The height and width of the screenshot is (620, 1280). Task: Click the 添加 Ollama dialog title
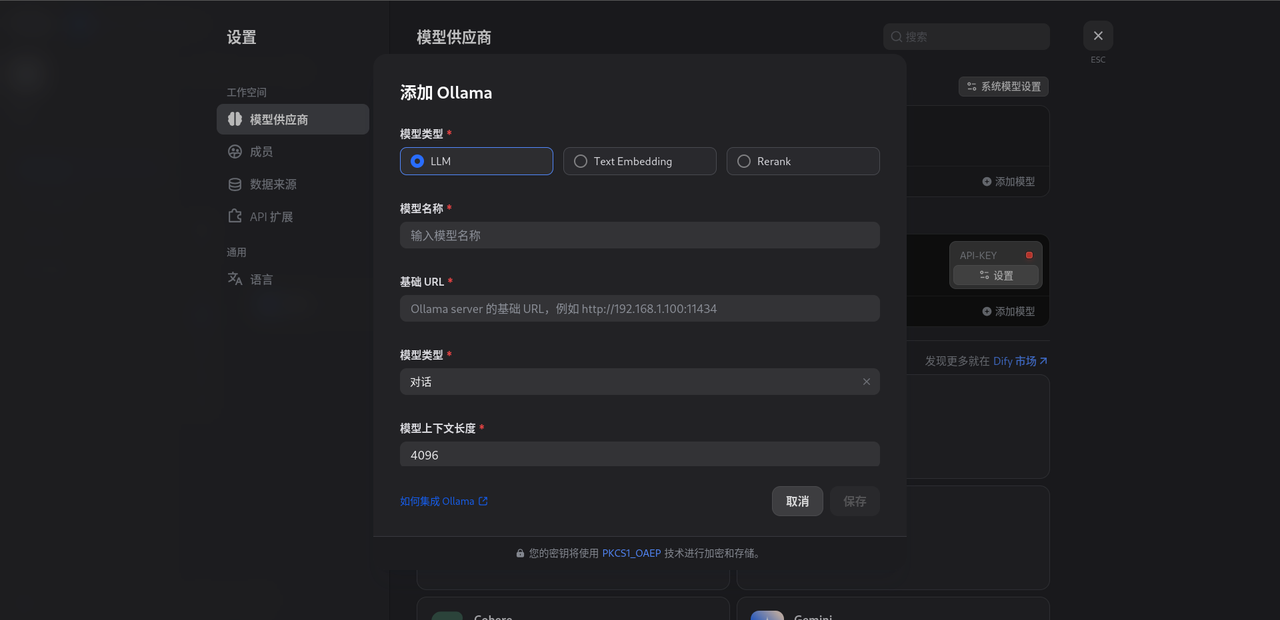[x=446, y=93]
